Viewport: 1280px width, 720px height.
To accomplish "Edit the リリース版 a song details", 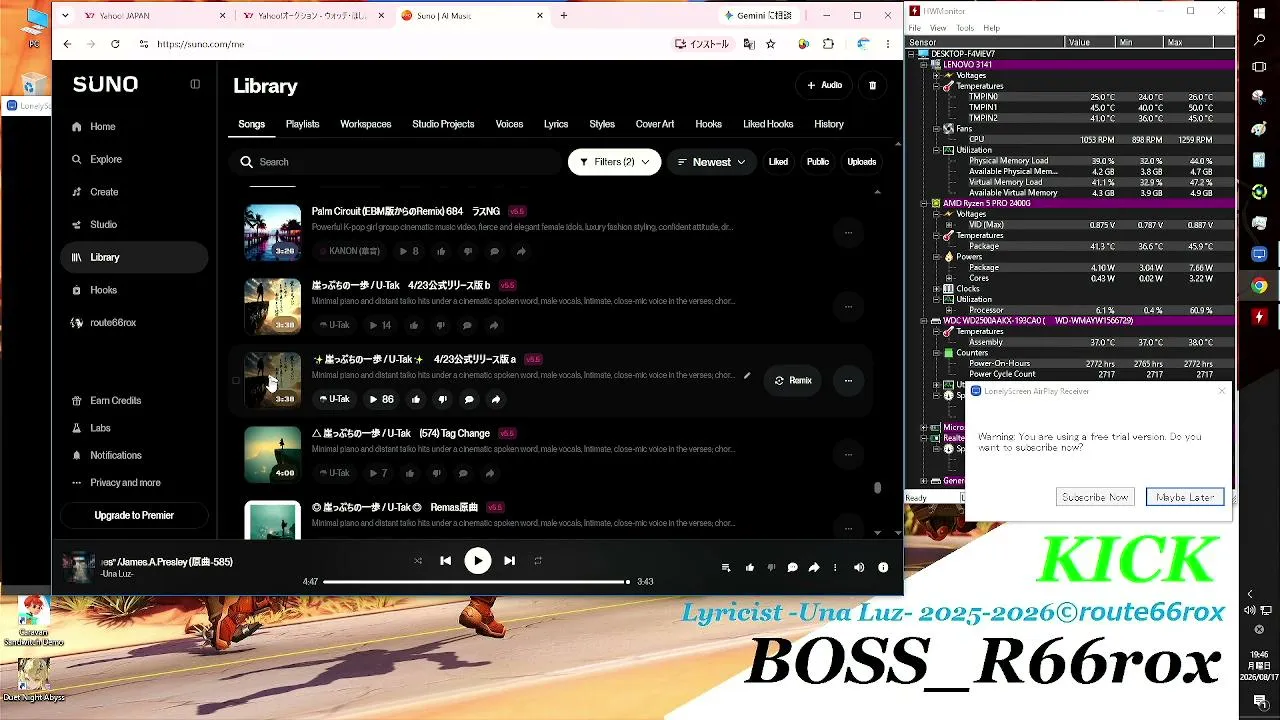I will 747,376.
